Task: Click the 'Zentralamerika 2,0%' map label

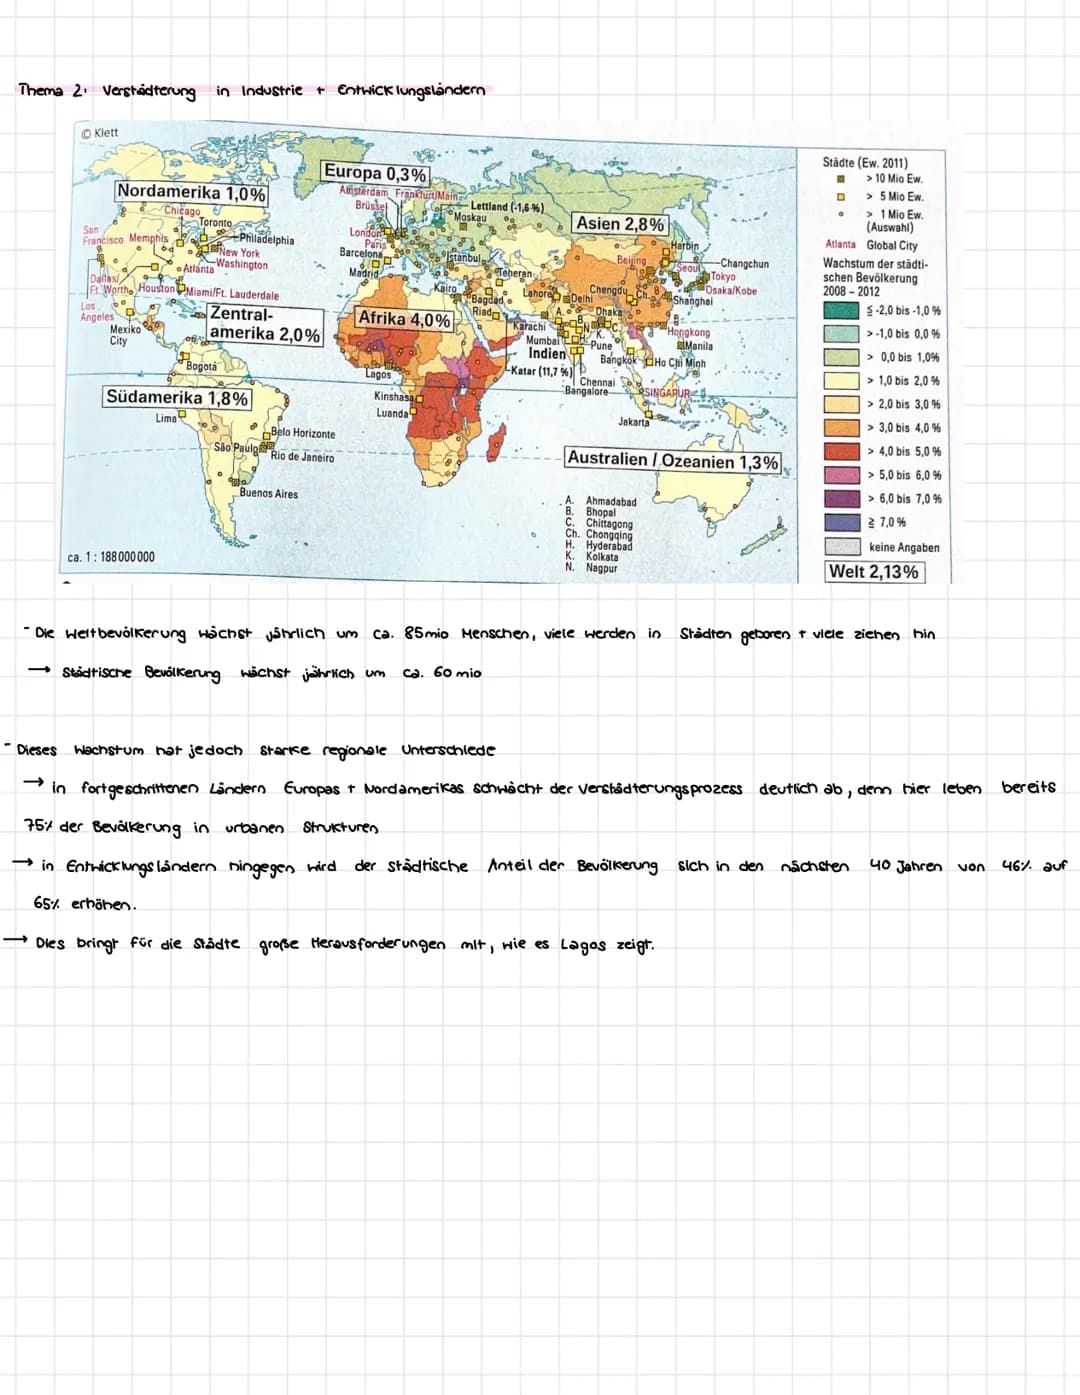Action: (x=265, y=324)
